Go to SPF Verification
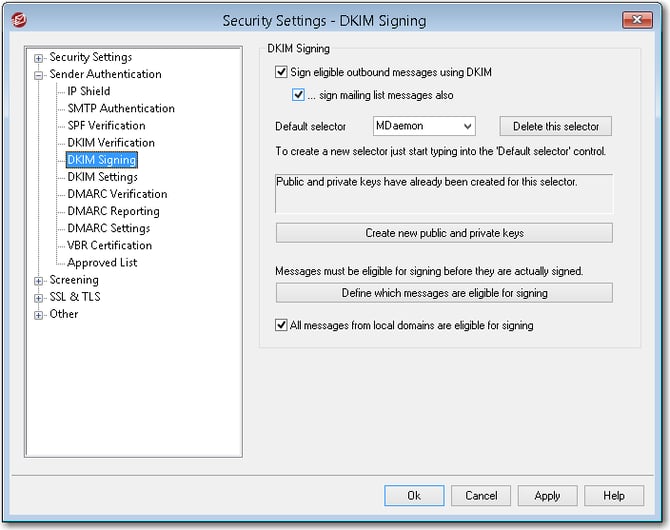Image resolution: width=670 pixels, height=530 pixels. point(106,125)
